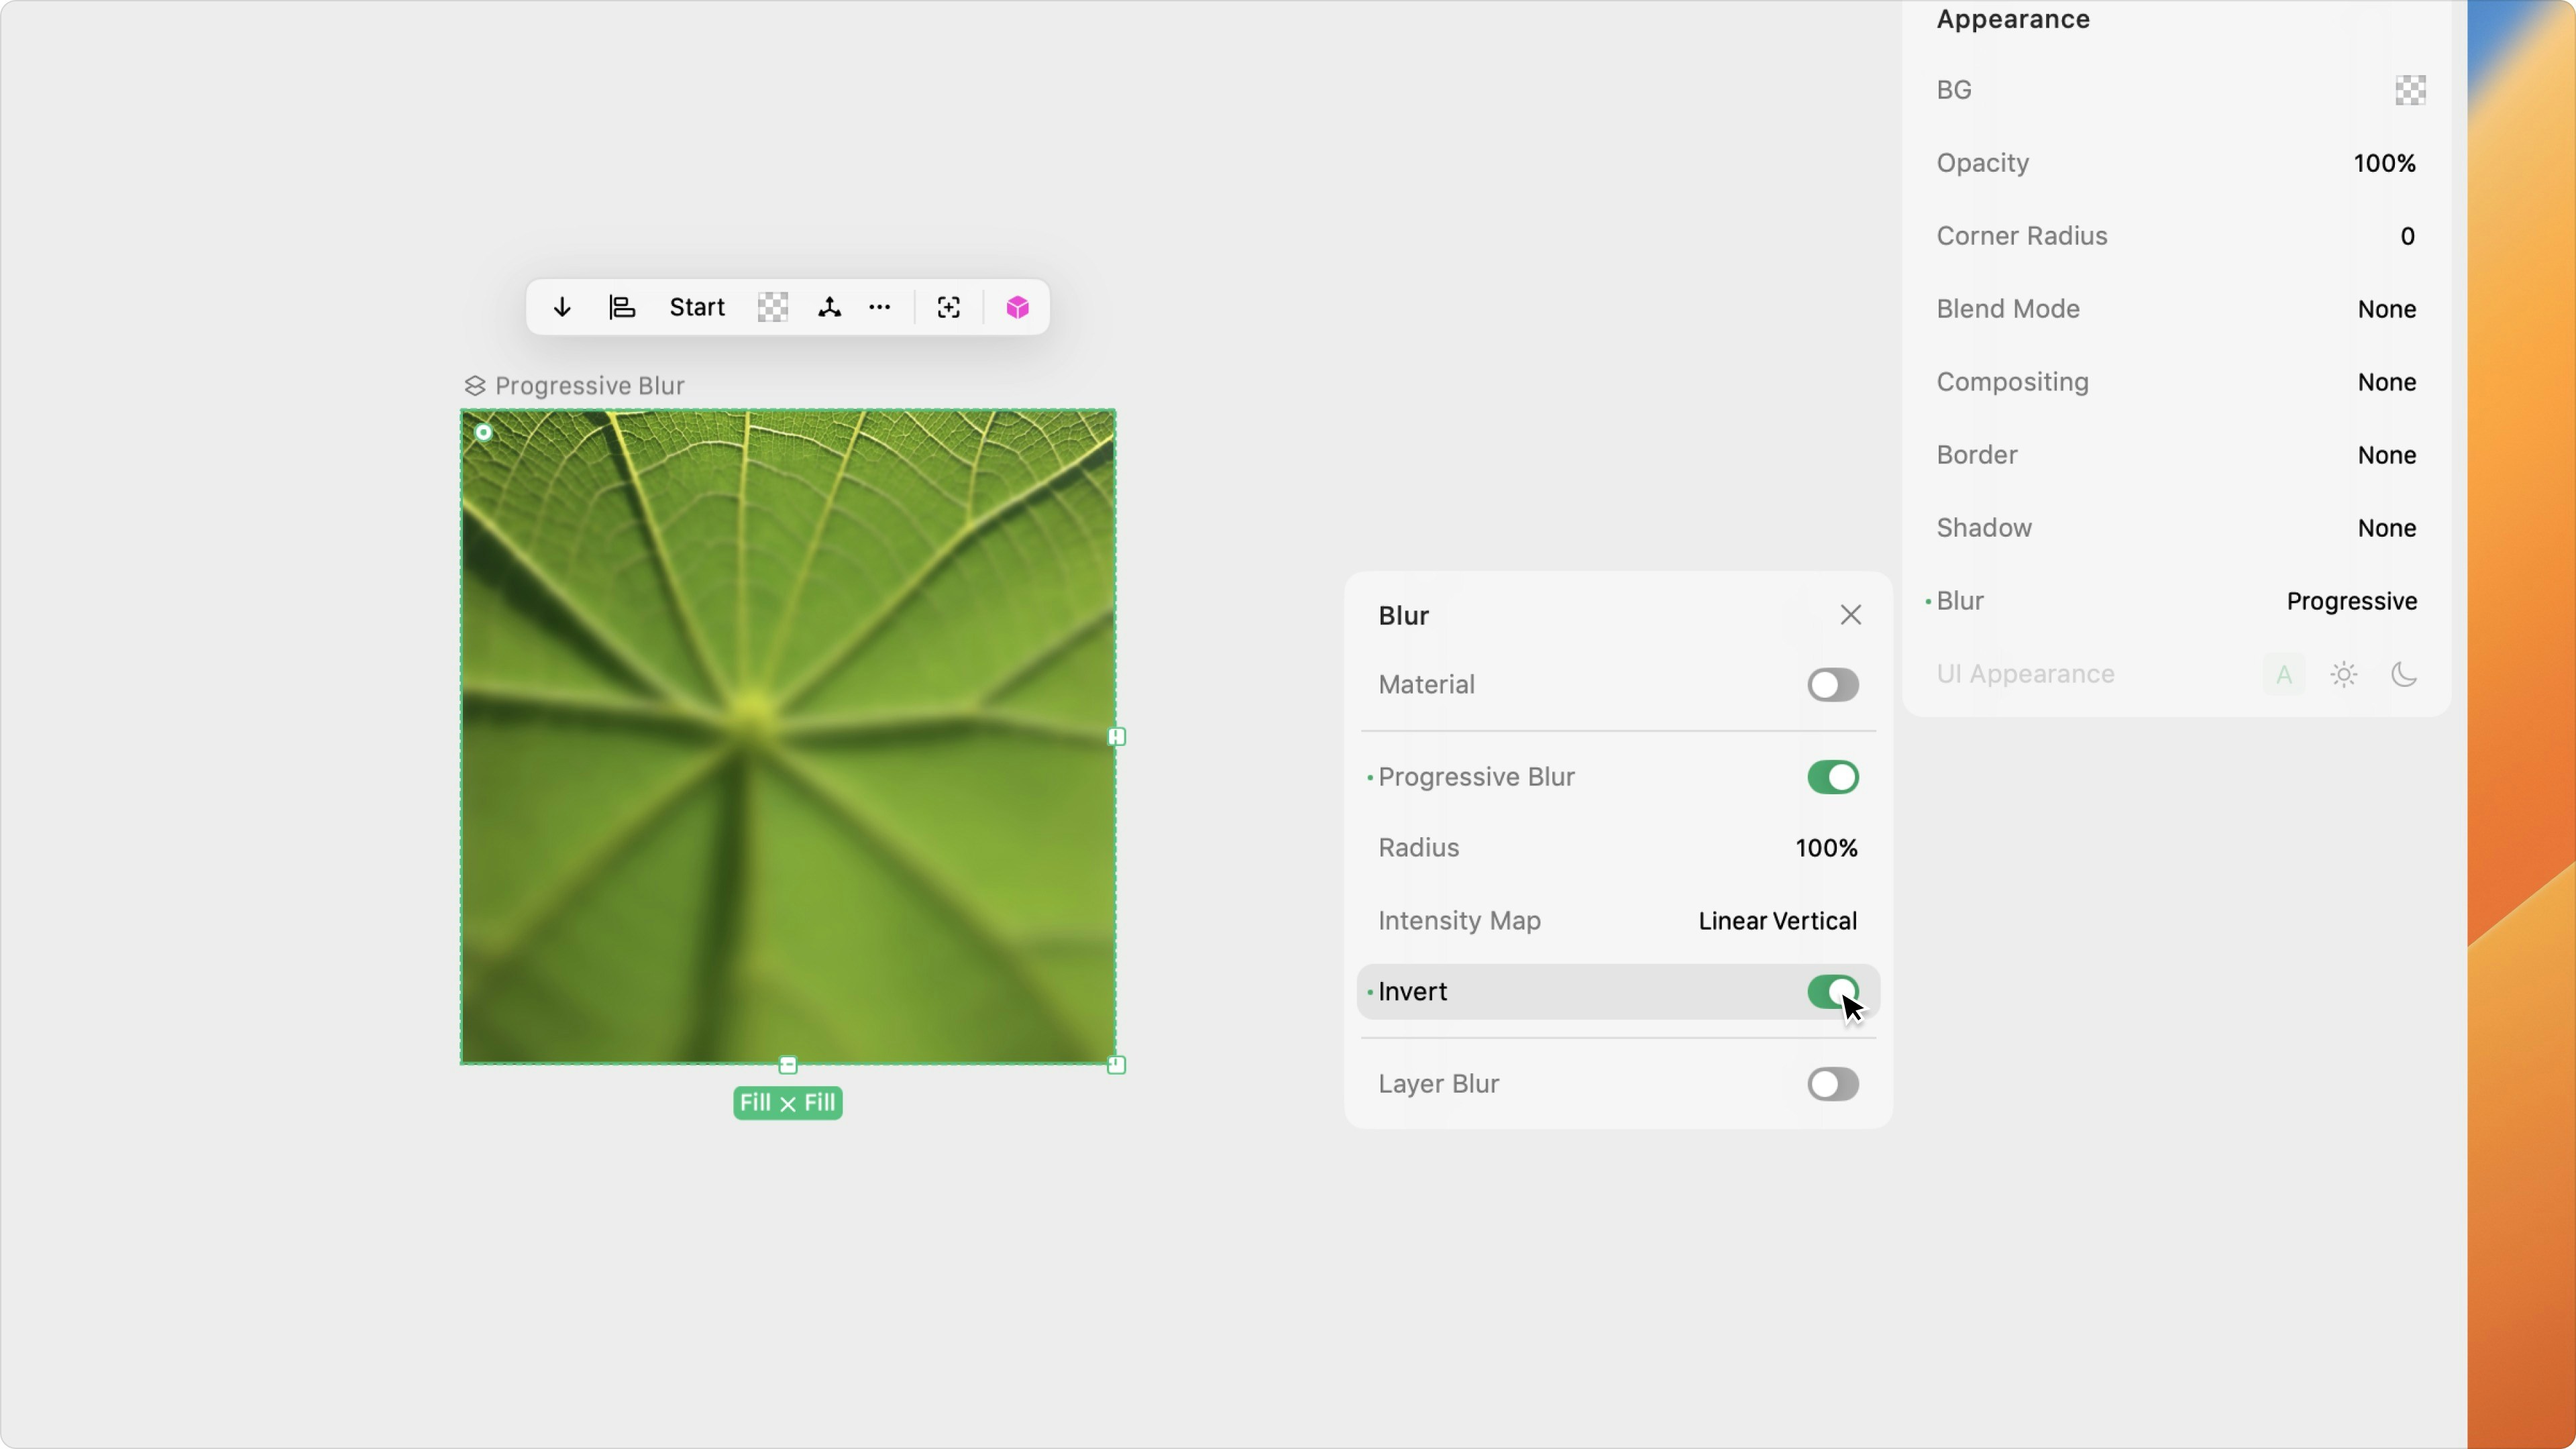The width and height of the screenshot is (2576, 1449).
Task: Open the Blend Mode None dropdown
Action: [2386, 309]
